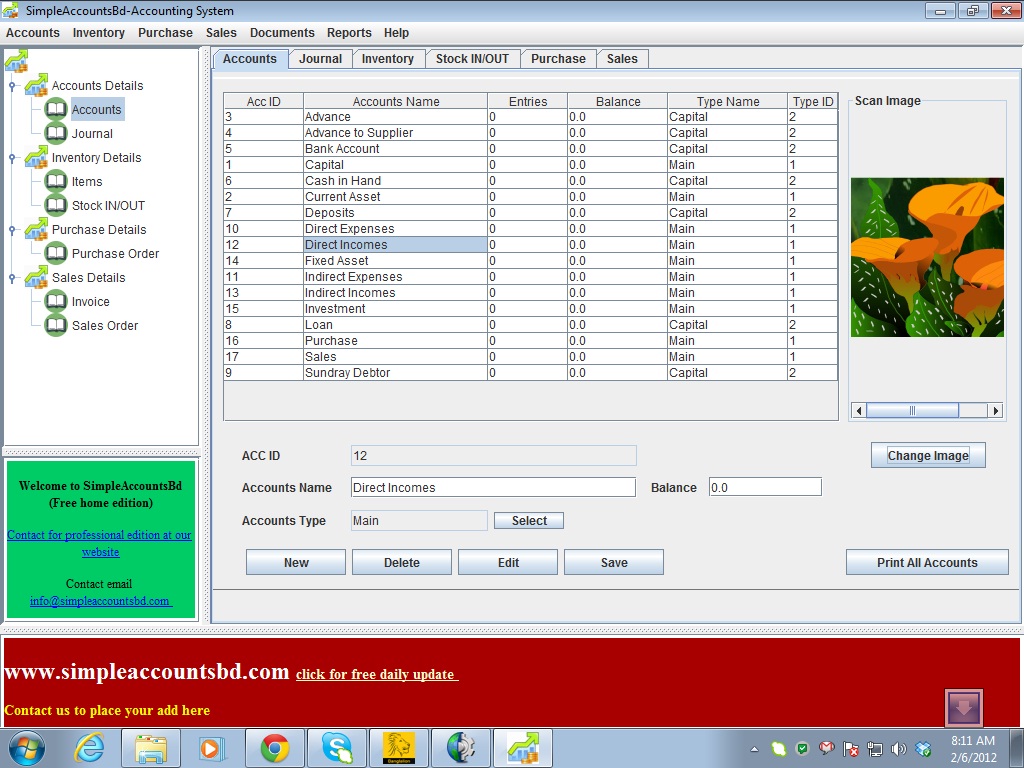Collapse the Inventory Details tree node

click(12, 158)
